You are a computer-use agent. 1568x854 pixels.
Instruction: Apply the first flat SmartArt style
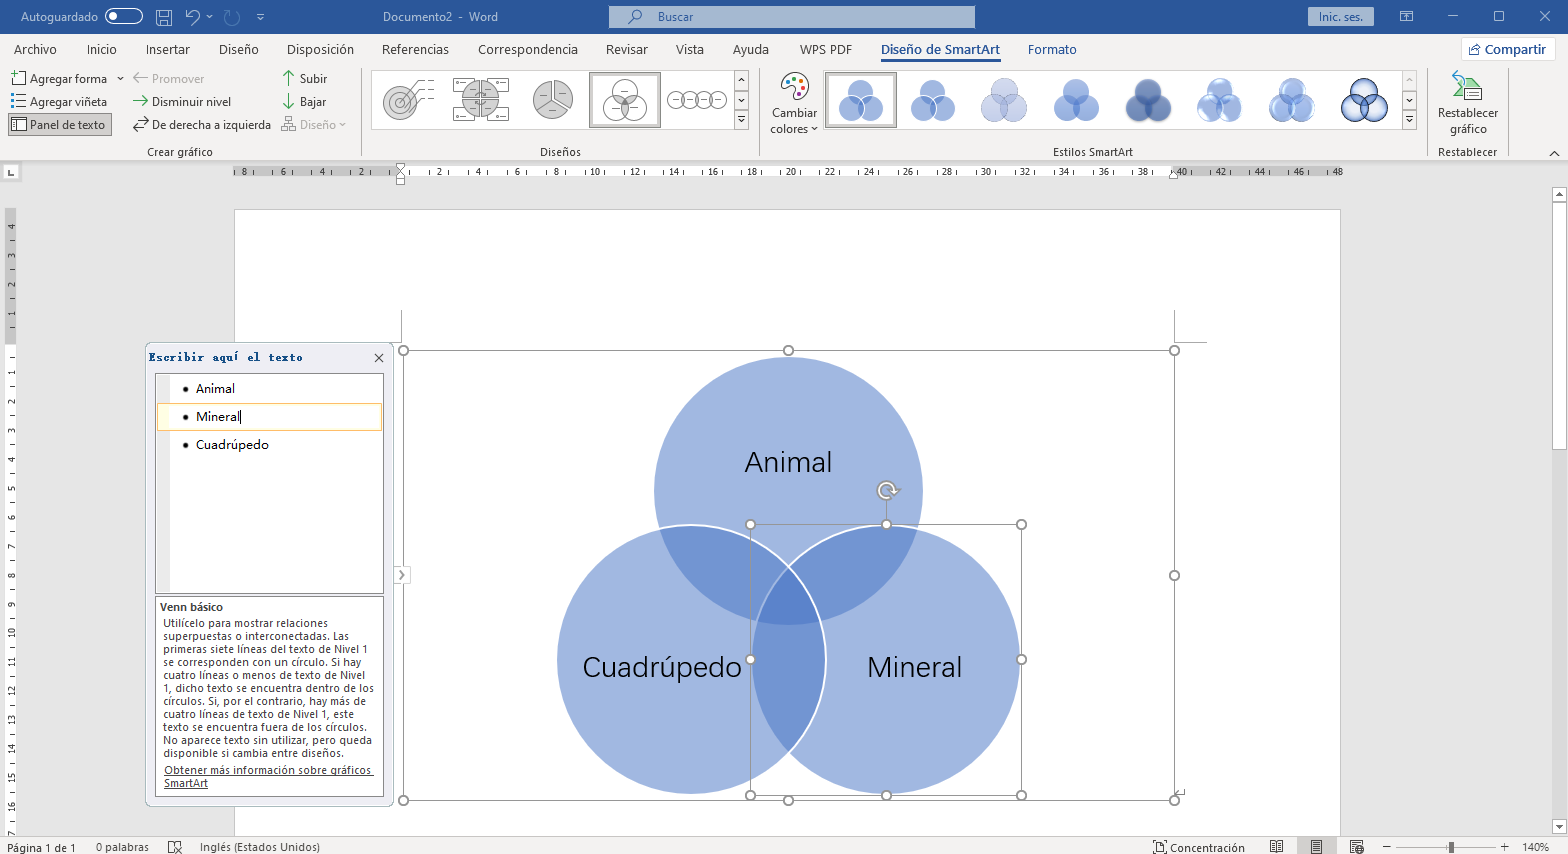[861, 100]
